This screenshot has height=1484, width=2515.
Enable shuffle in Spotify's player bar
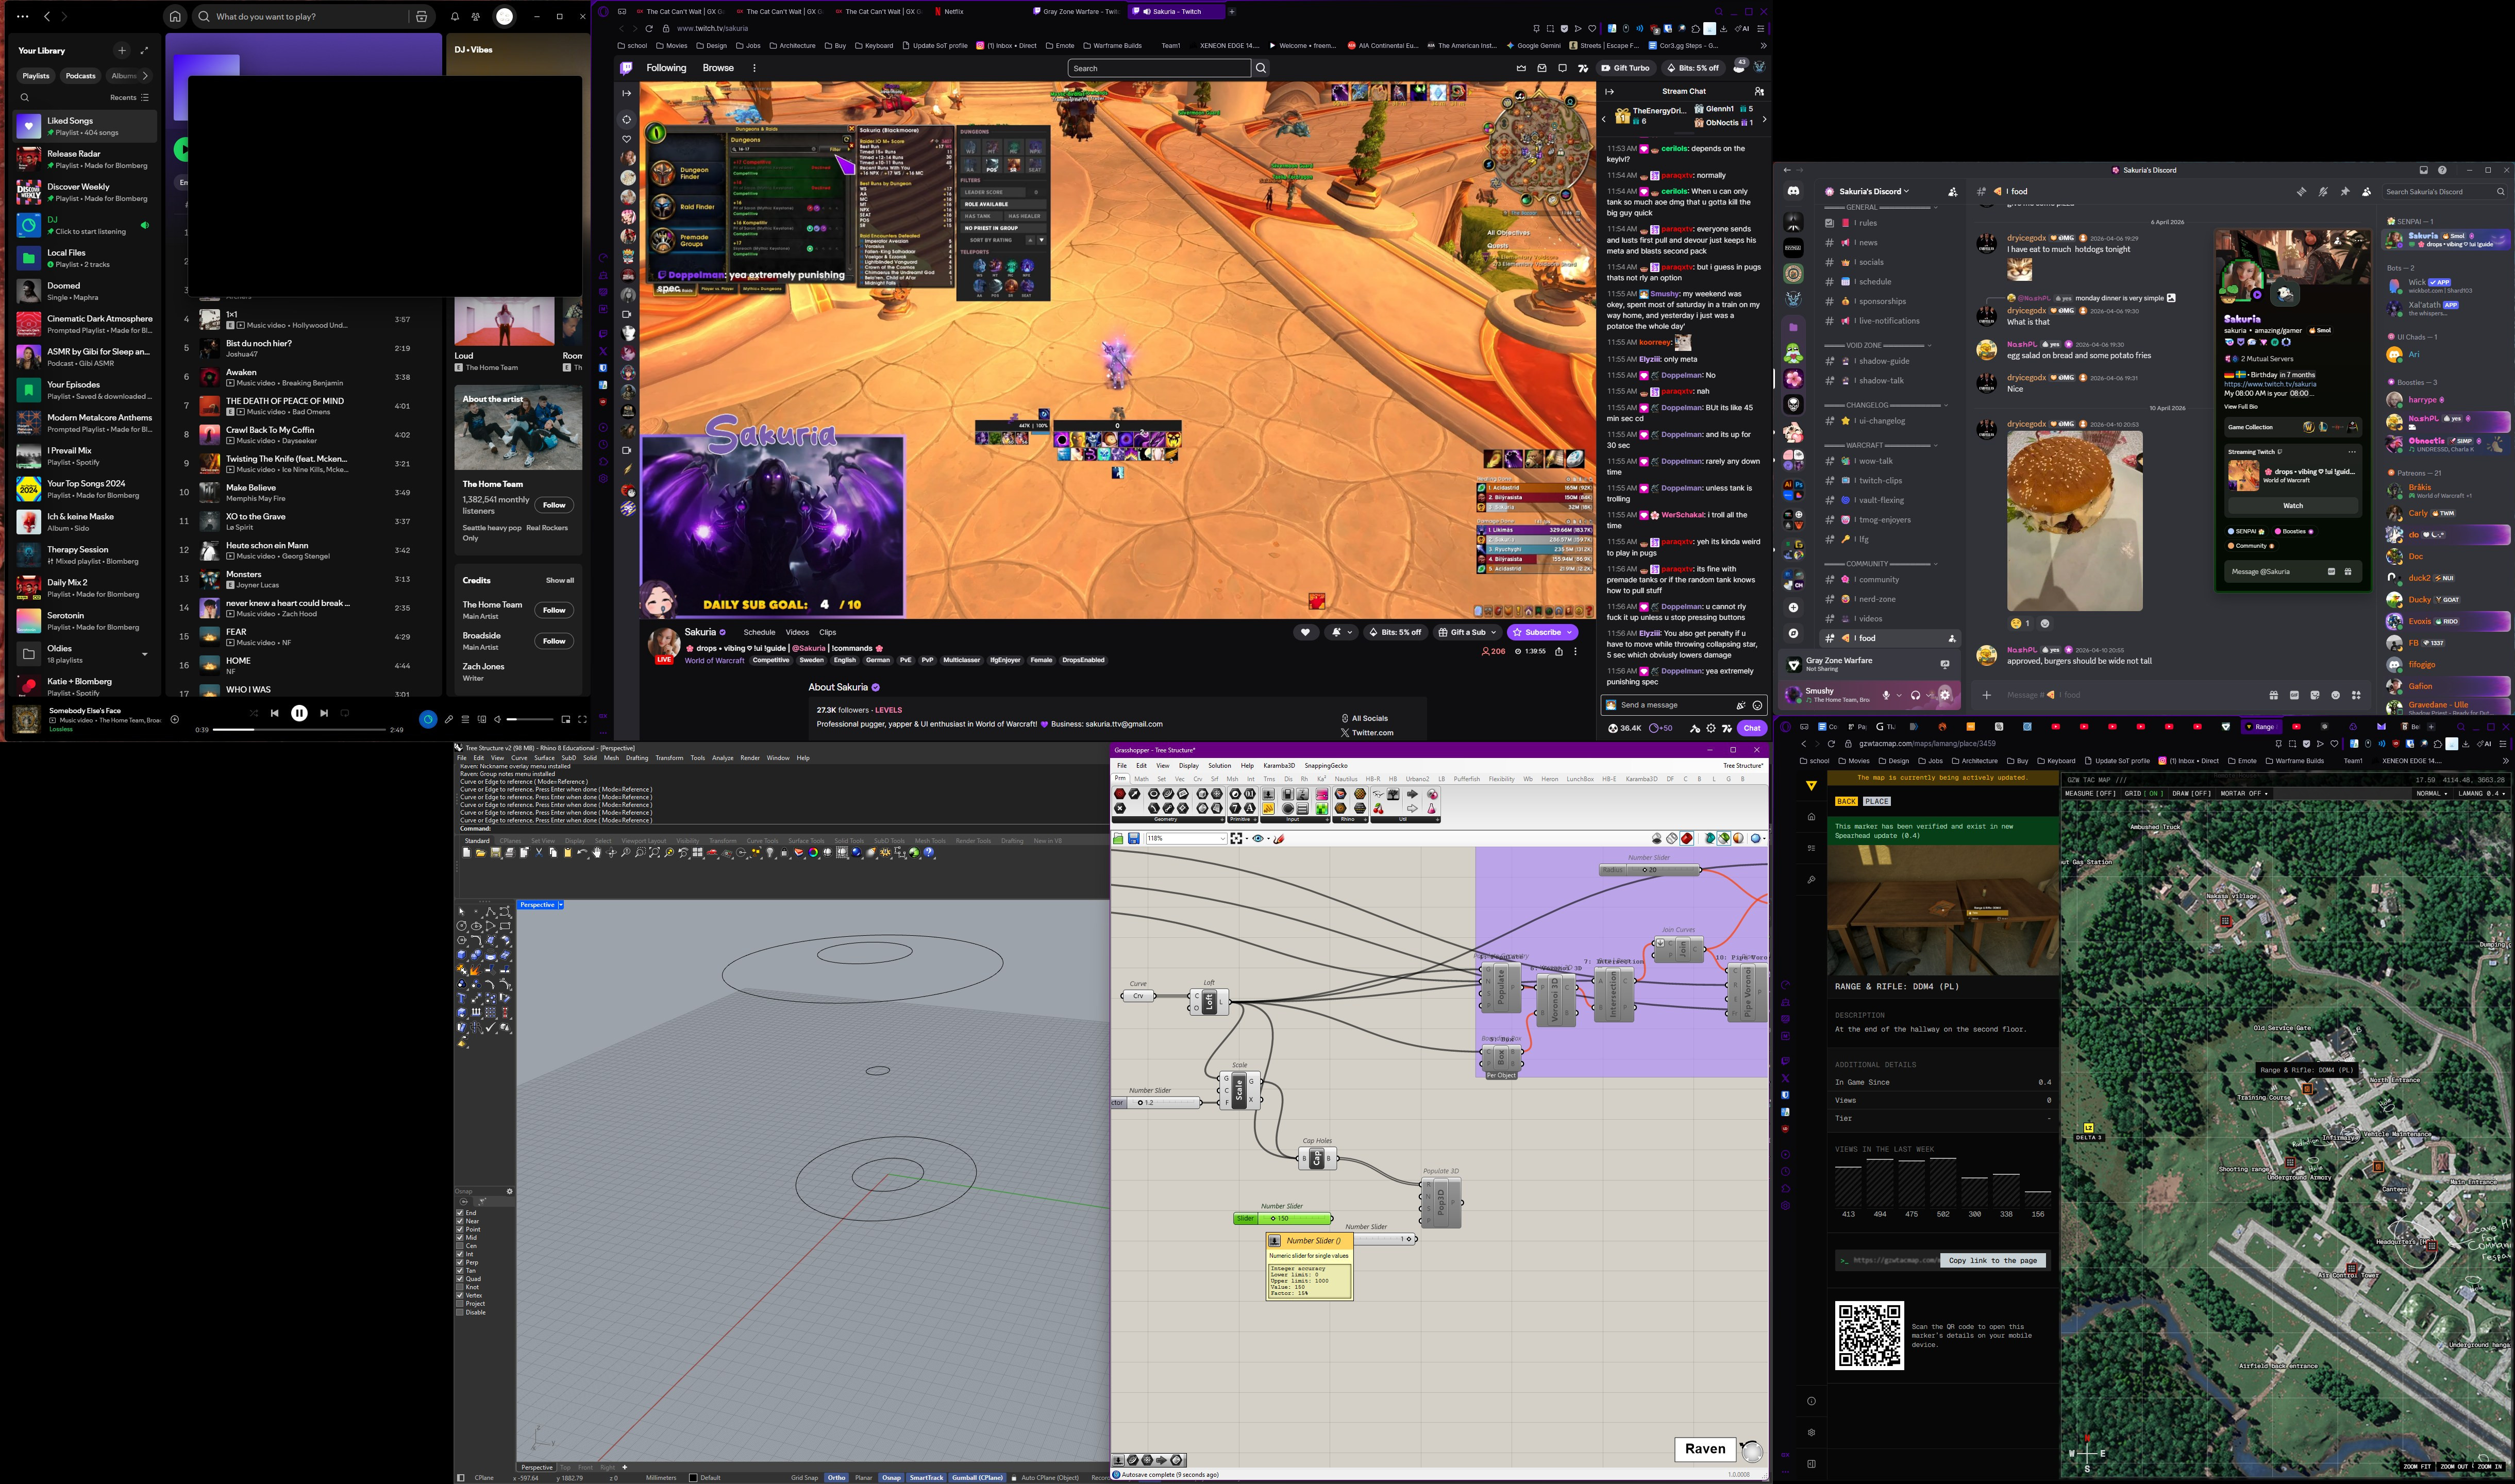click(253, 713)
